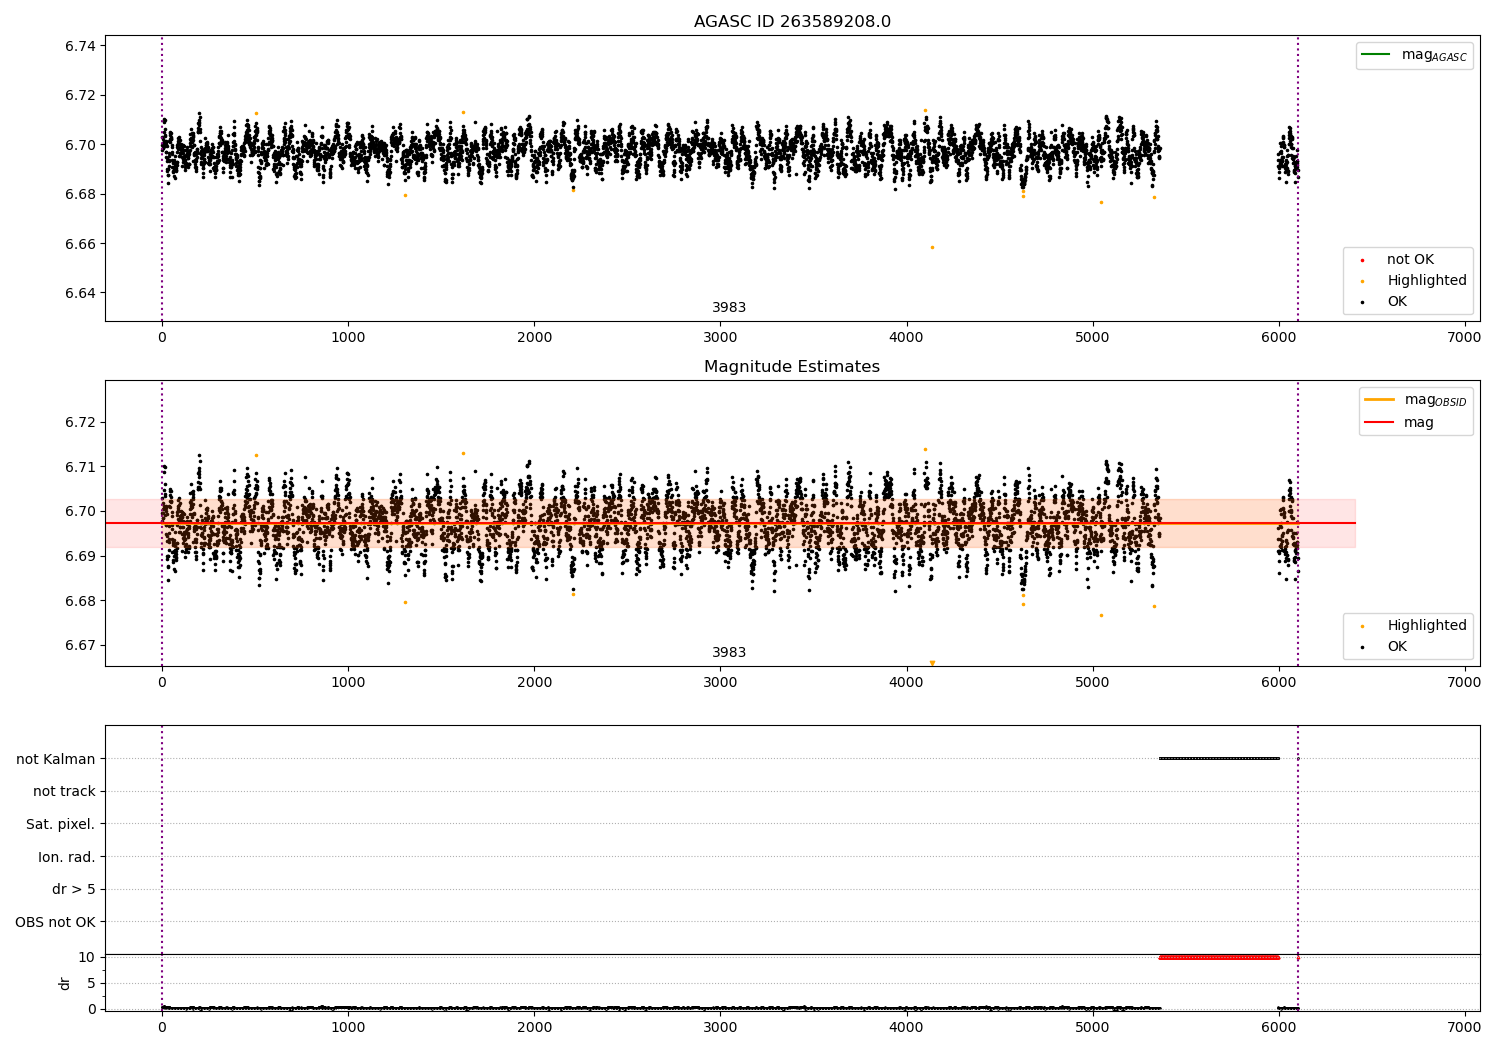
Task: Click the 6.67 tick on the Magnitude Estimates plot
Action: [80, 645]
